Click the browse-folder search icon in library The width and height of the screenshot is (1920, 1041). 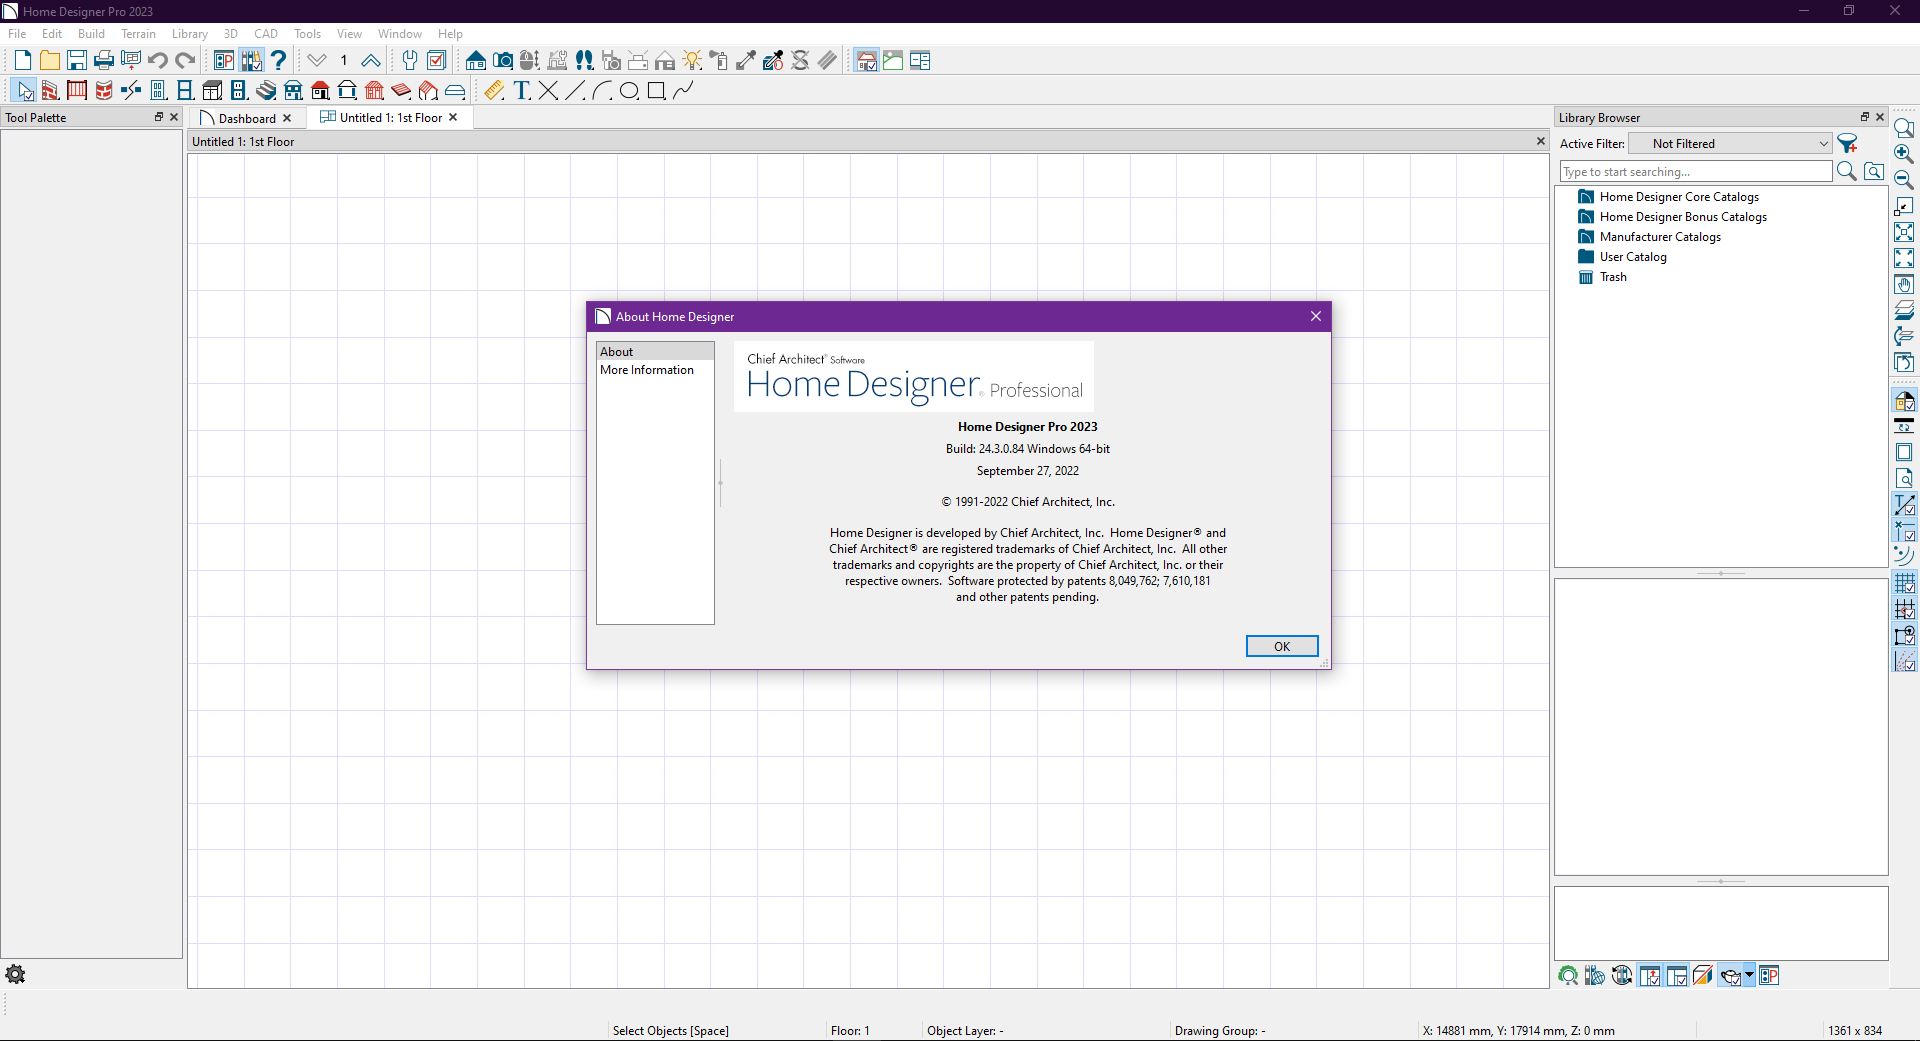tap(1875, 172)
